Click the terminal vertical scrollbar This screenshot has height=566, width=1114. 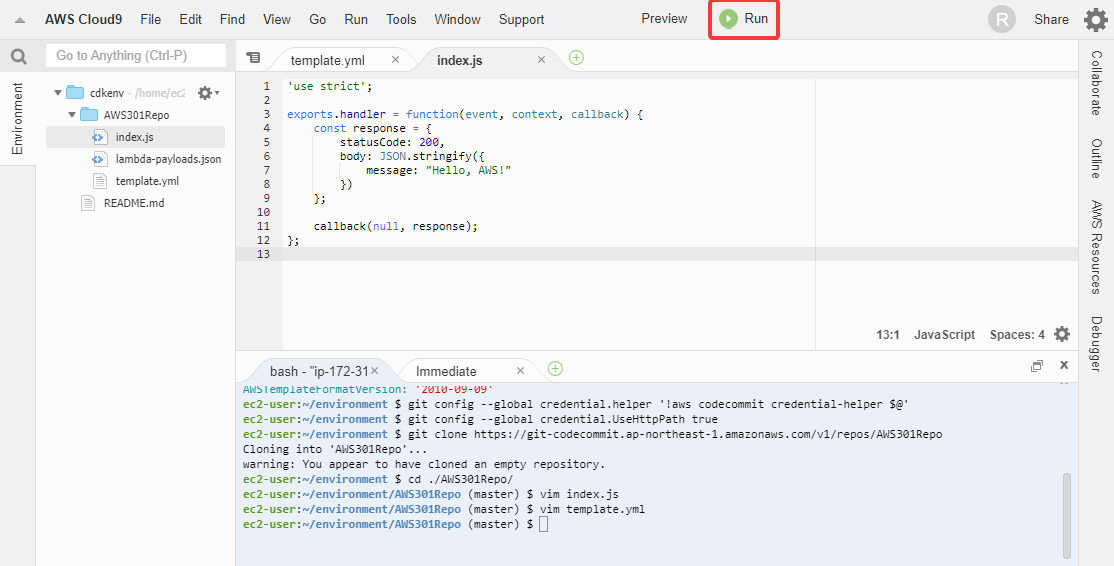[x=1066, y=514]
